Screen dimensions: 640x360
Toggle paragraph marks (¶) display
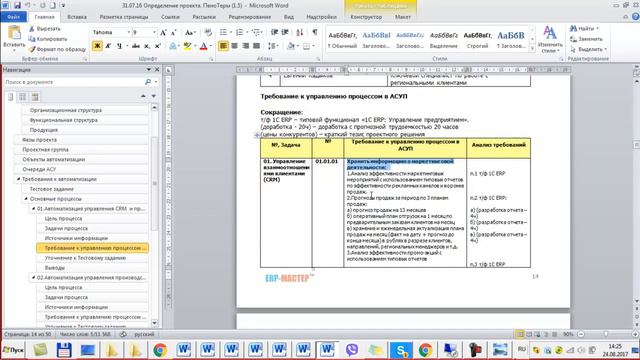(x=315, y=33)
